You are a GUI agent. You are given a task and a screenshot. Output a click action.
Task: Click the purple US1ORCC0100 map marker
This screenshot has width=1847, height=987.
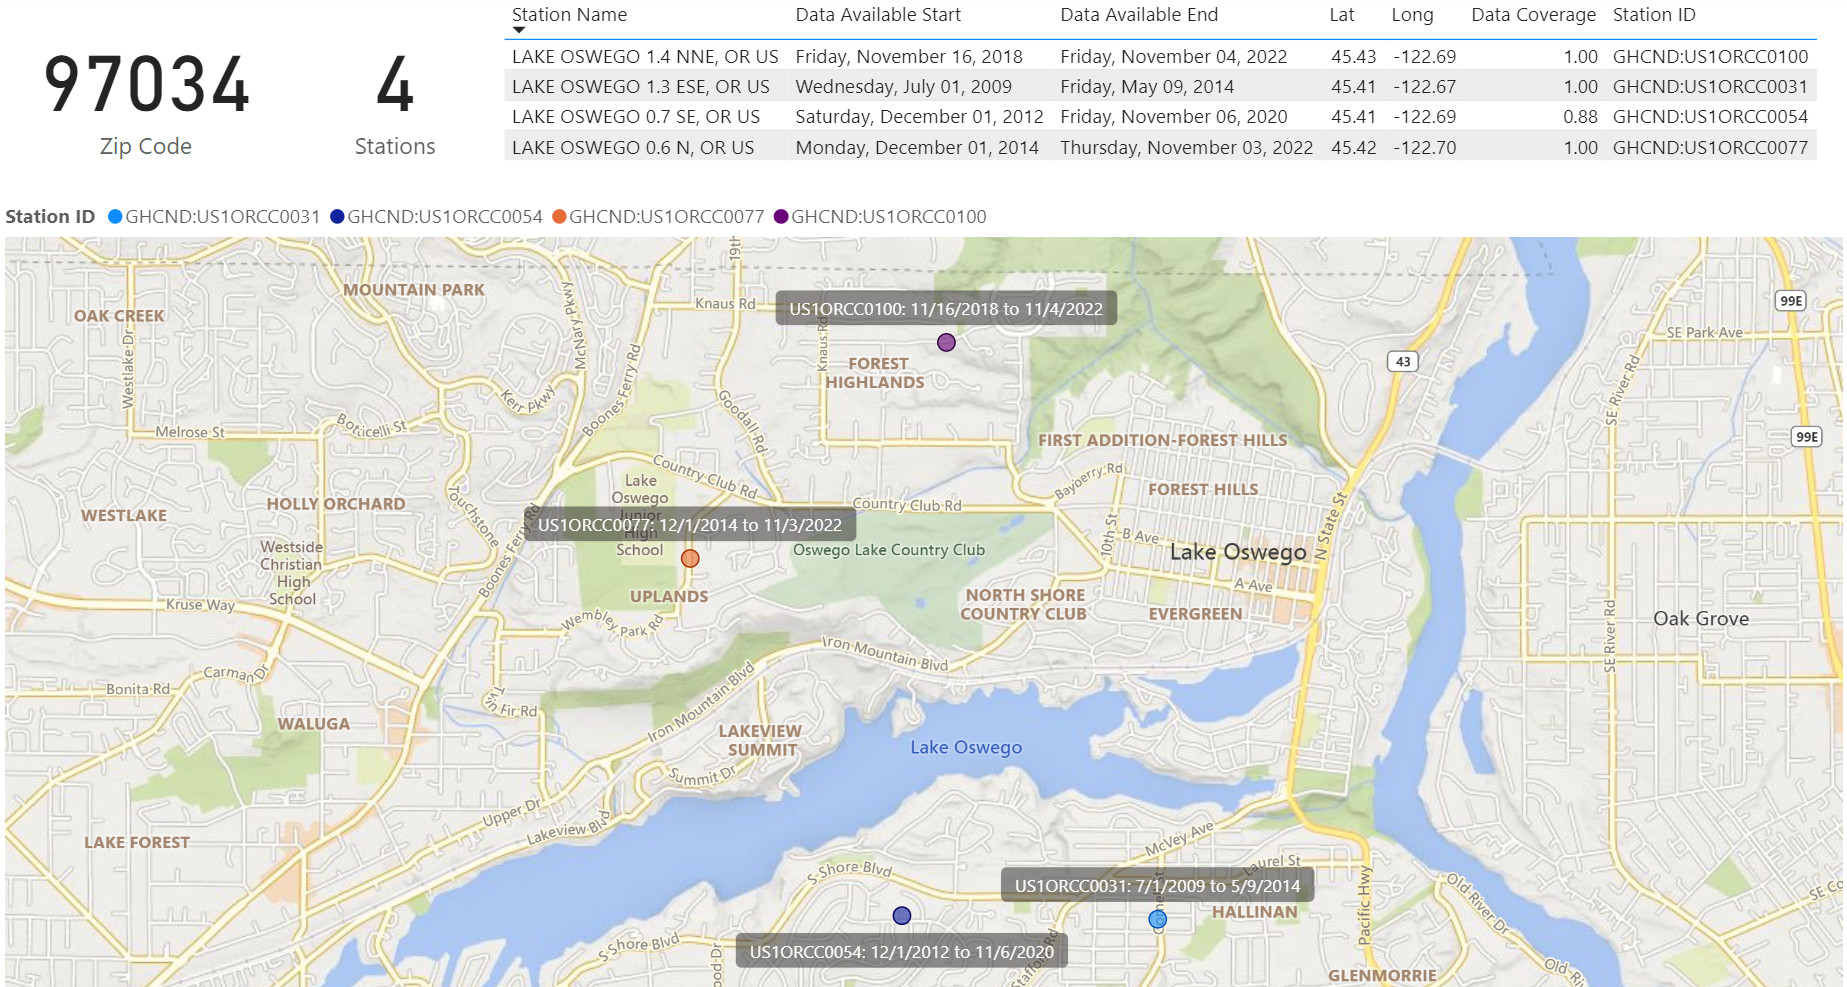tap(946, 343)
